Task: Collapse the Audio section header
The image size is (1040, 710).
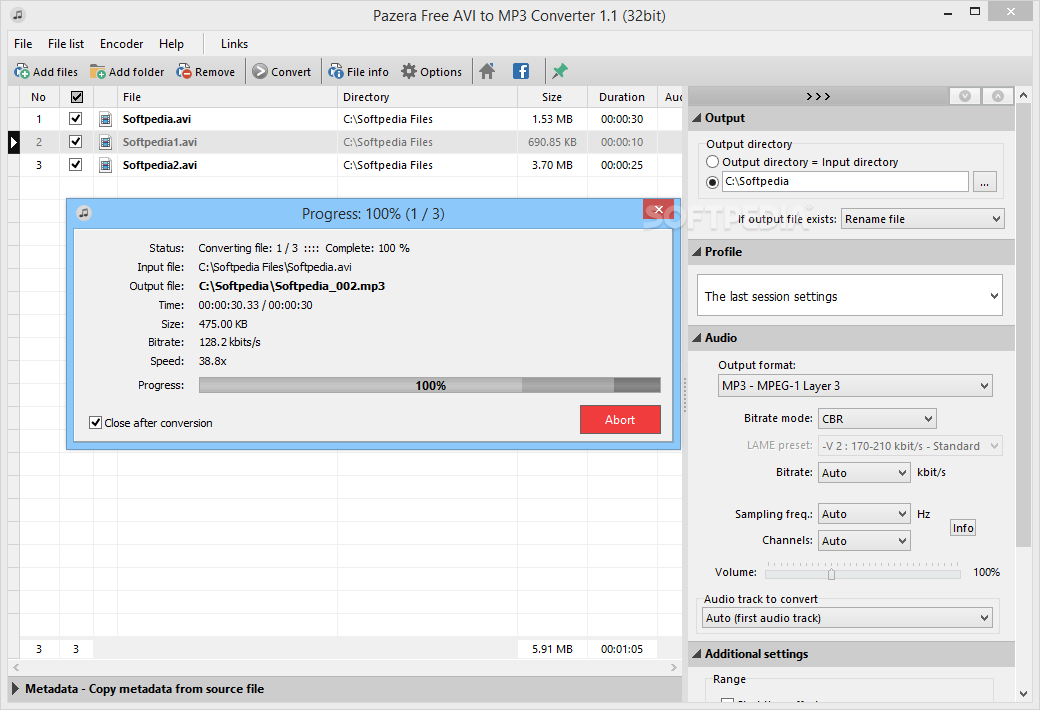Action: pos(852,338)
